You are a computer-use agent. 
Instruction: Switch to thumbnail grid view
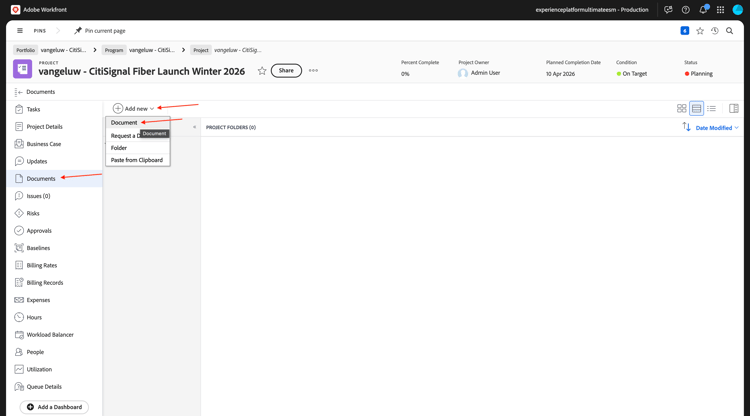(682, 109)
